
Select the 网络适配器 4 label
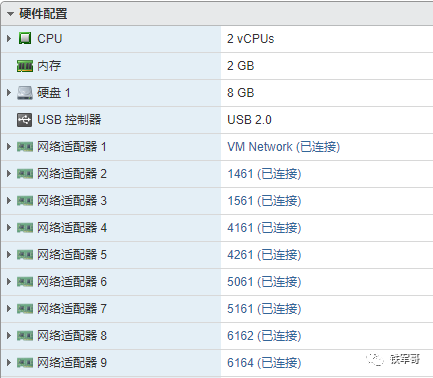pos(72,228)
